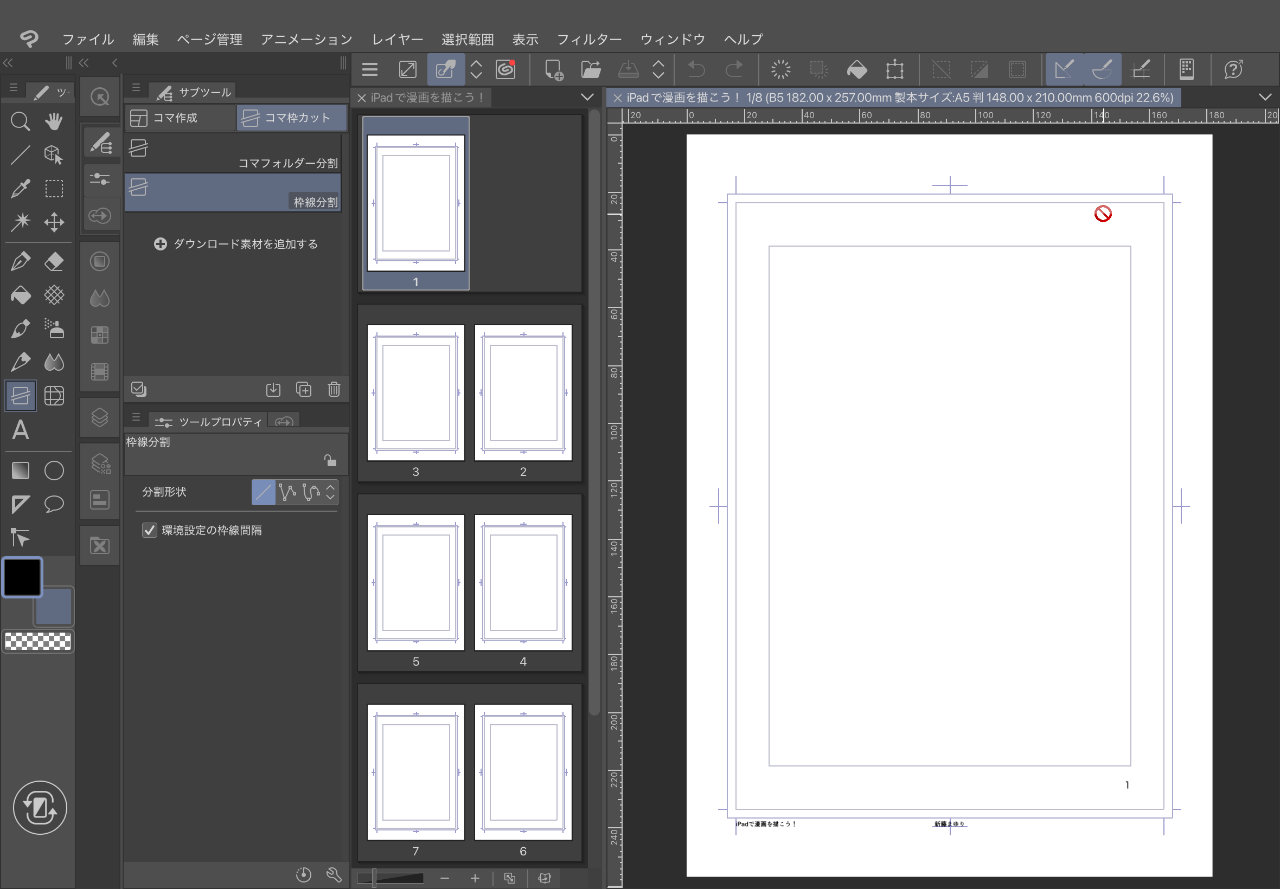
Task: Select straight line division shape option
Action: coord(263,492)
